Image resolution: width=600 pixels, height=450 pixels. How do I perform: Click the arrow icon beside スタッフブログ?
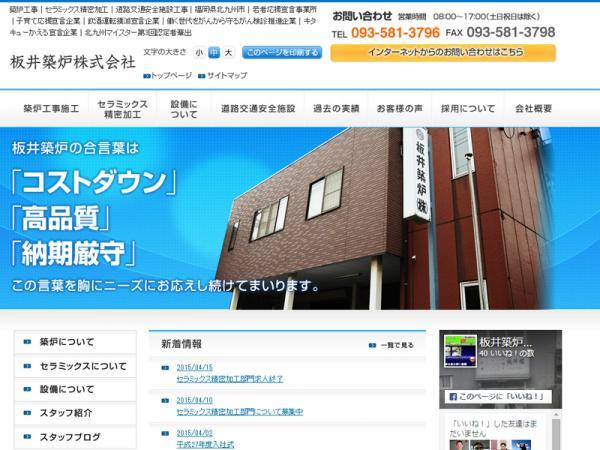click(27, 437)
